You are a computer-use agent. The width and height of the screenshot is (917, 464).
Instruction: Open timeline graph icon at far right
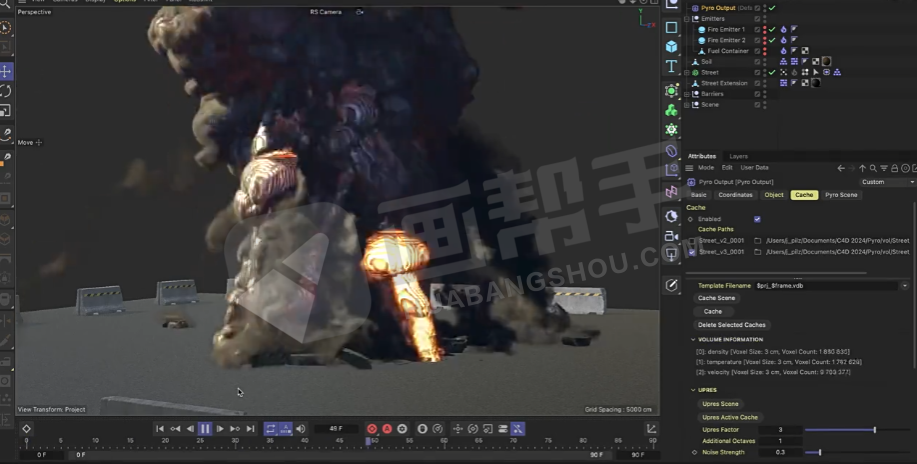651,429
